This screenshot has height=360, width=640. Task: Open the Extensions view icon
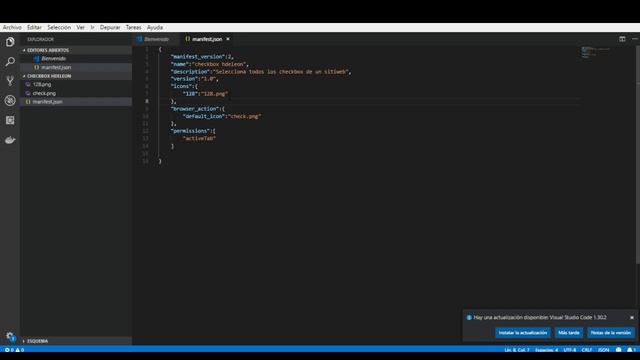(x=10, y=120)
